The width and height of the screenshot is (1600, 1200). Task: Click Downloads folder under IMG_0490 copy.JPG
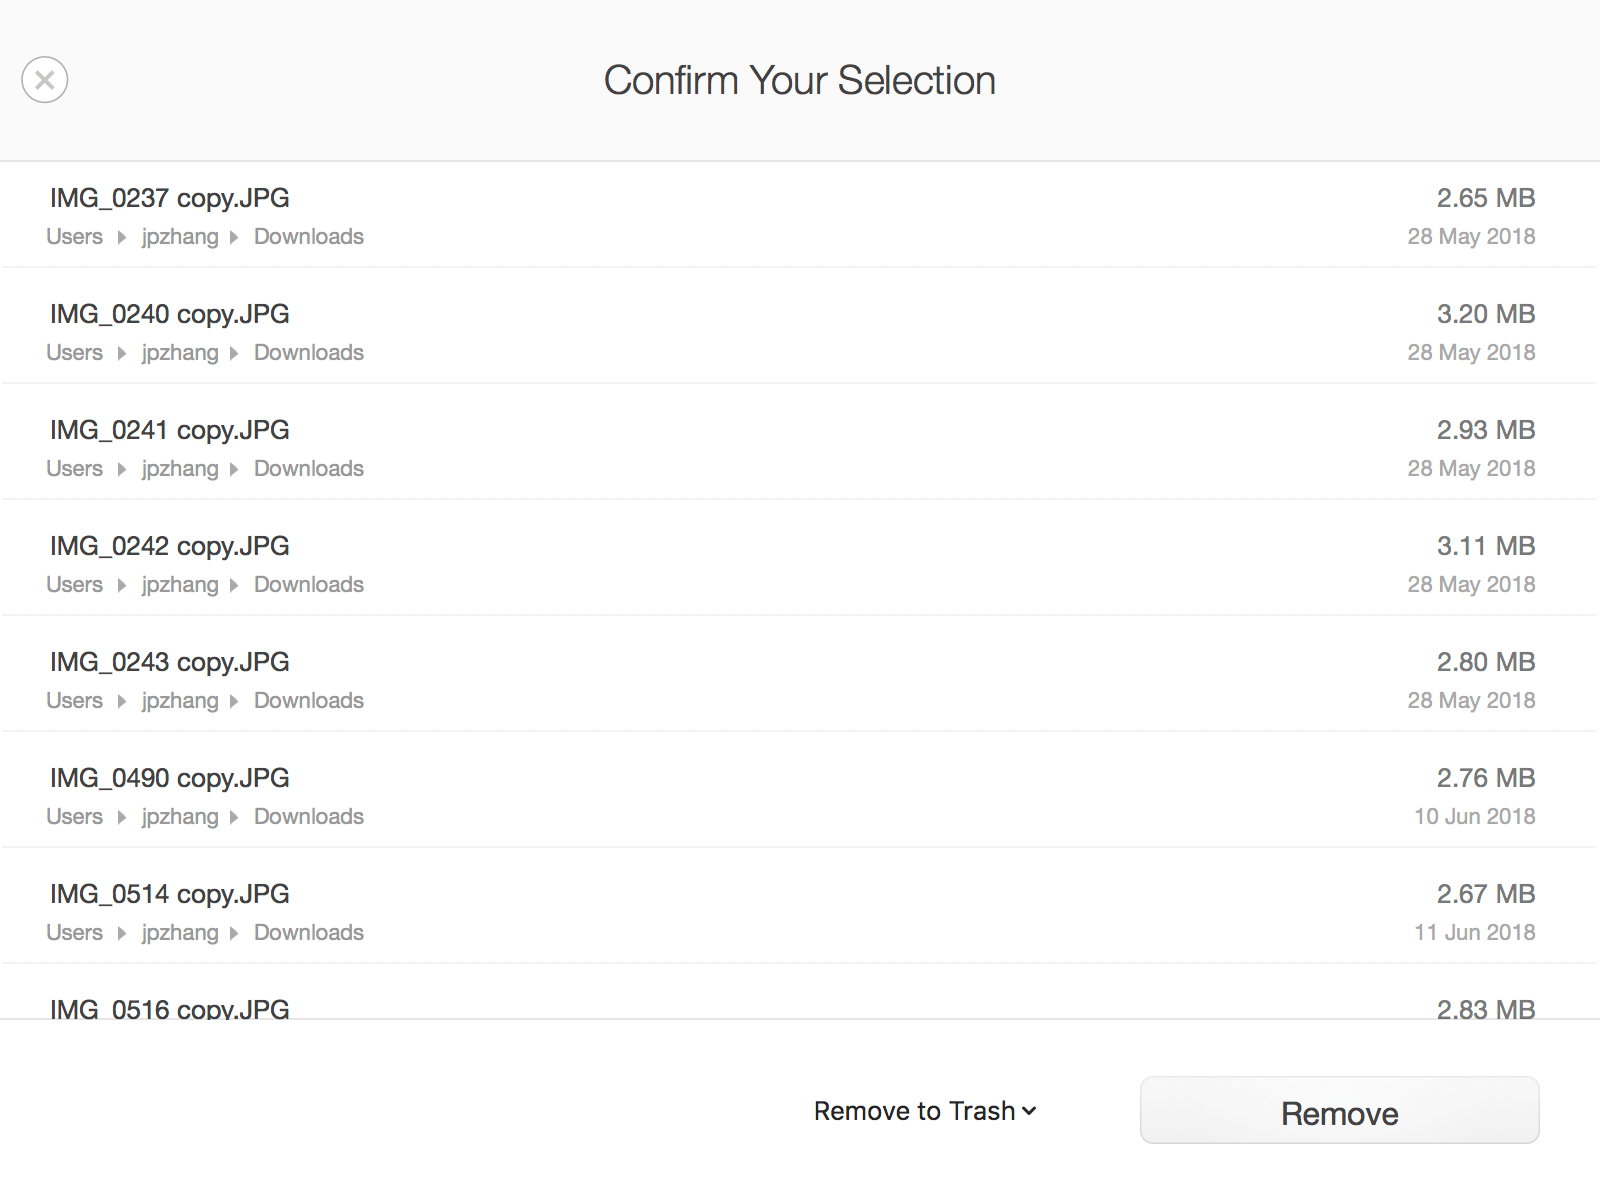pos(309,817)
